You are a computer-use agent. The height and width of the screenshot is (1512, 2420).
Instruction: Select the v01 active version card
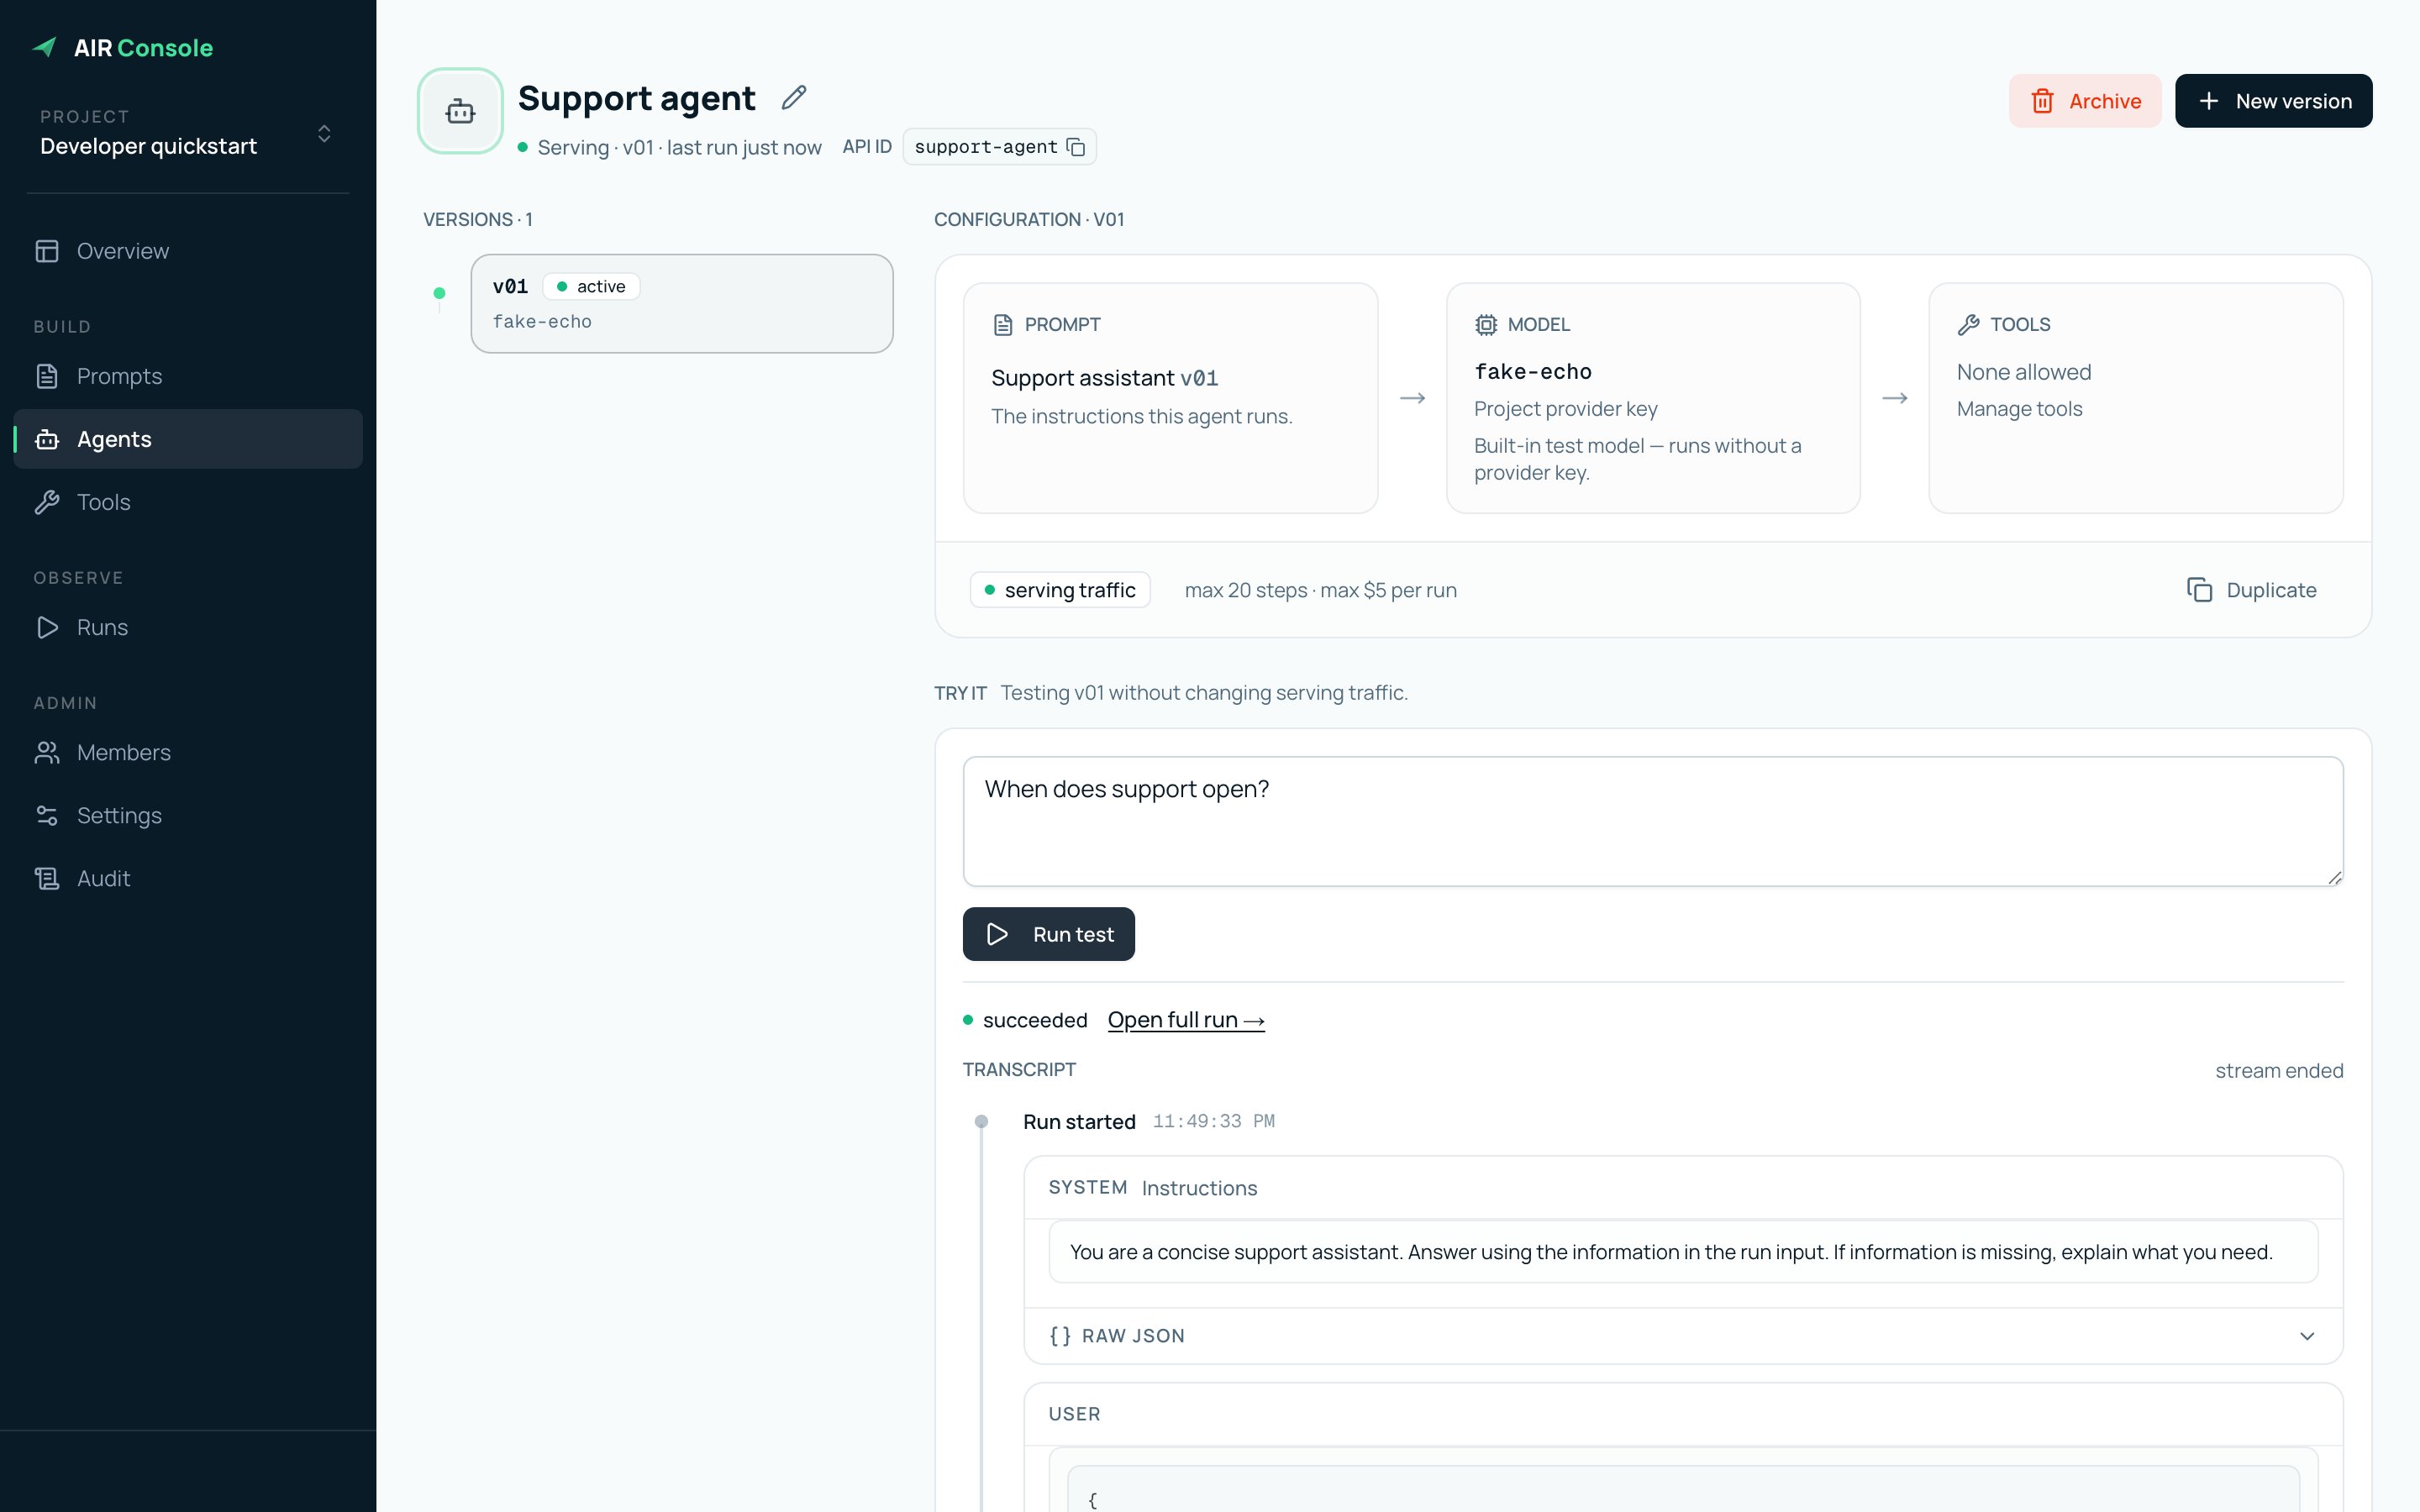tap(682, 303)
